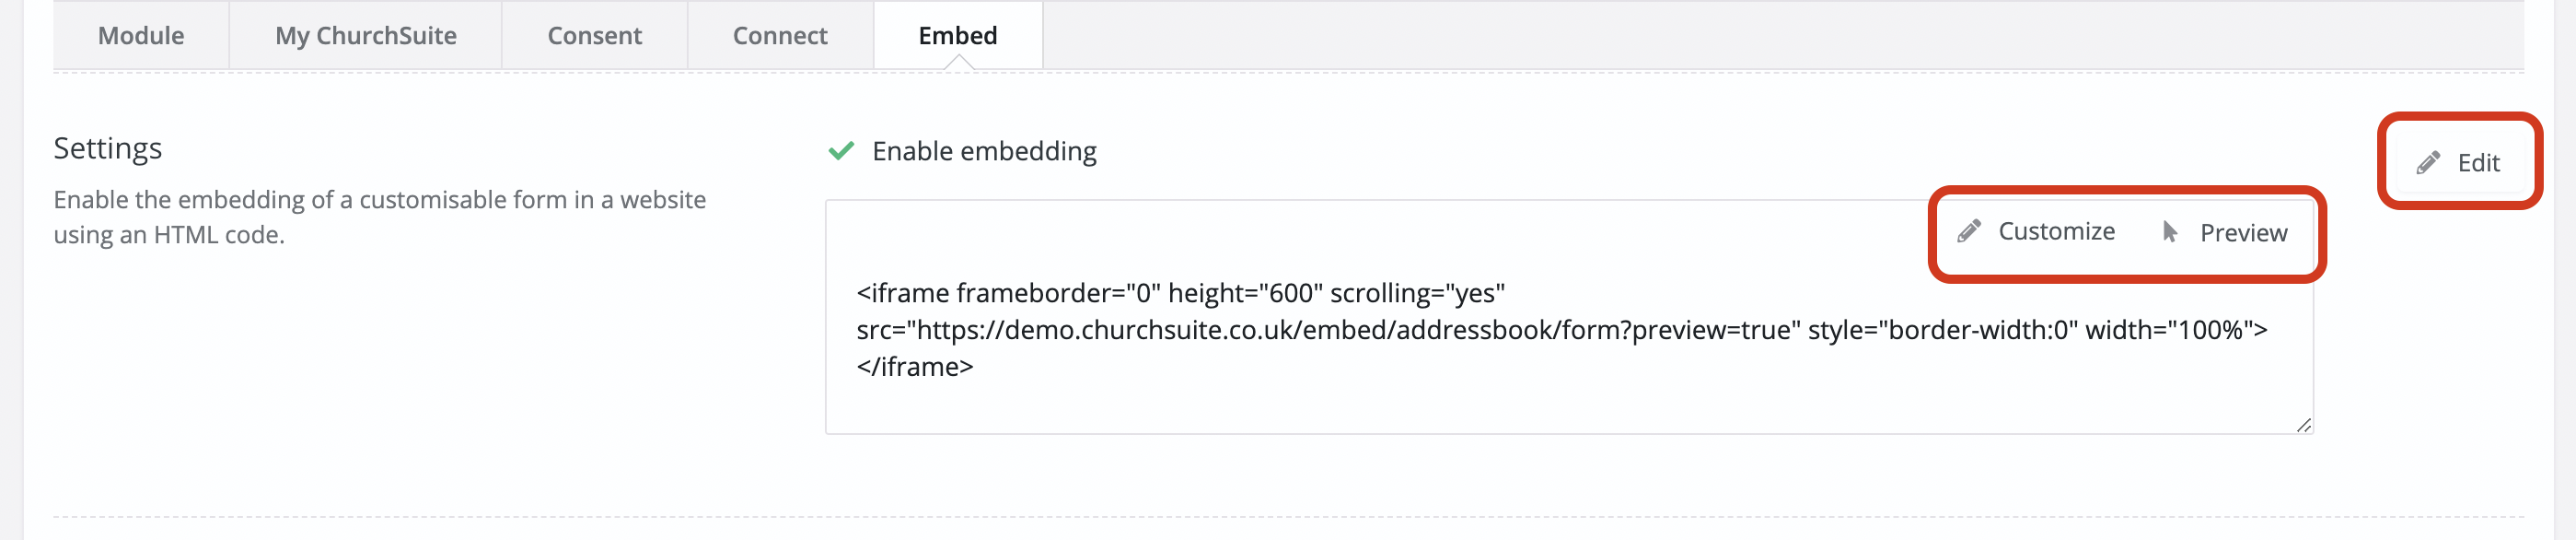Open the My ChurchSuite tab
Viewport: 2576px width, 540px height.
coord(365,35)
